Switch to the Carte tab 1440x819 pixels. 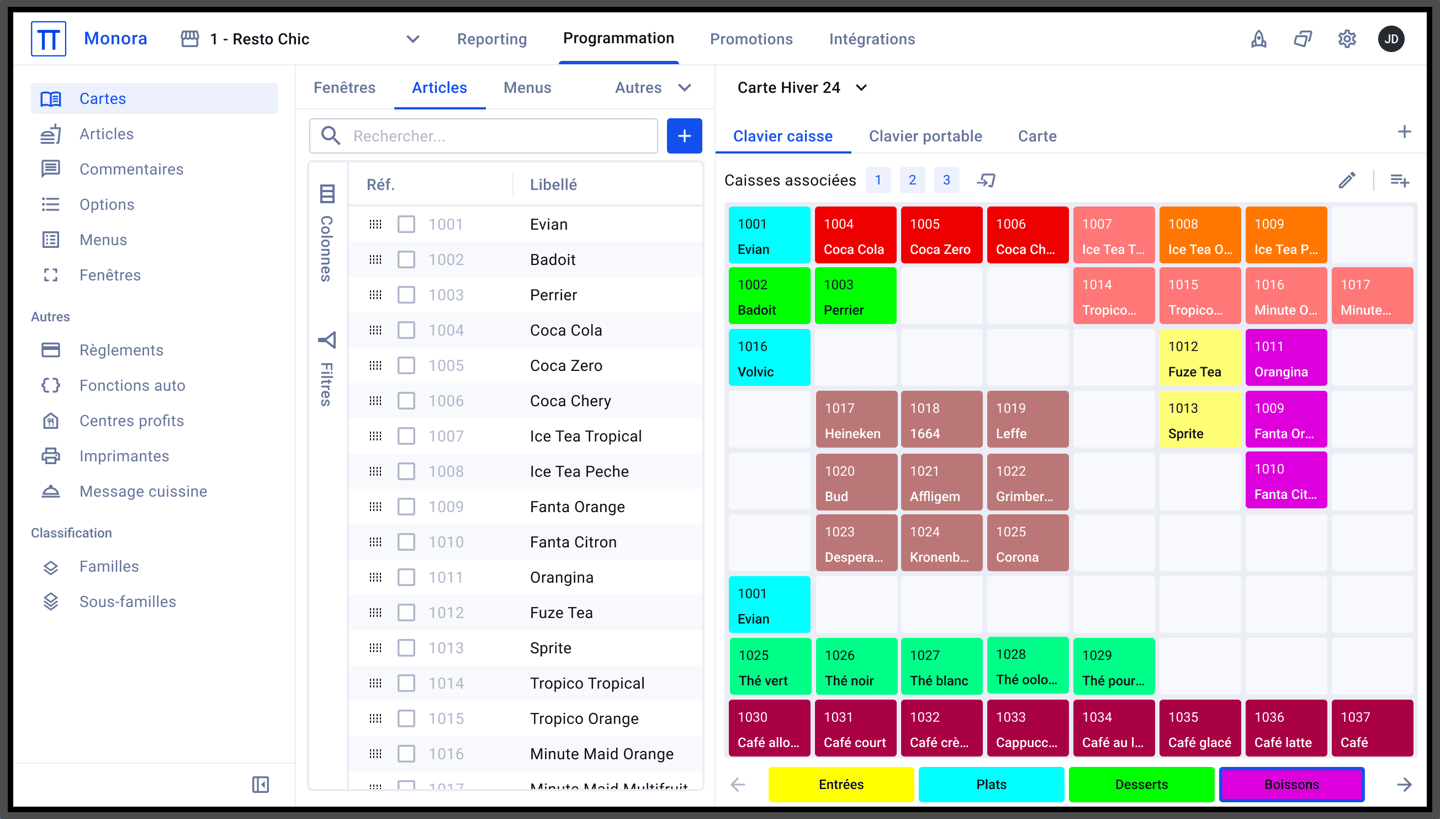pos(1037,136)
